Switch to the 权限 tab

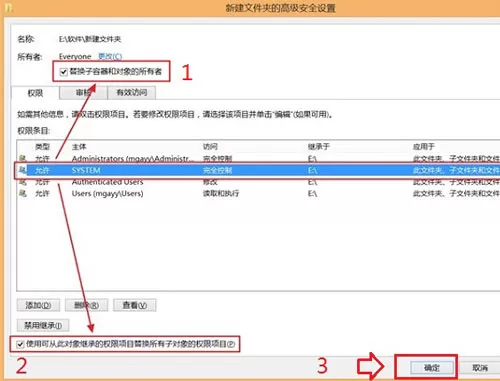(35, 93)
